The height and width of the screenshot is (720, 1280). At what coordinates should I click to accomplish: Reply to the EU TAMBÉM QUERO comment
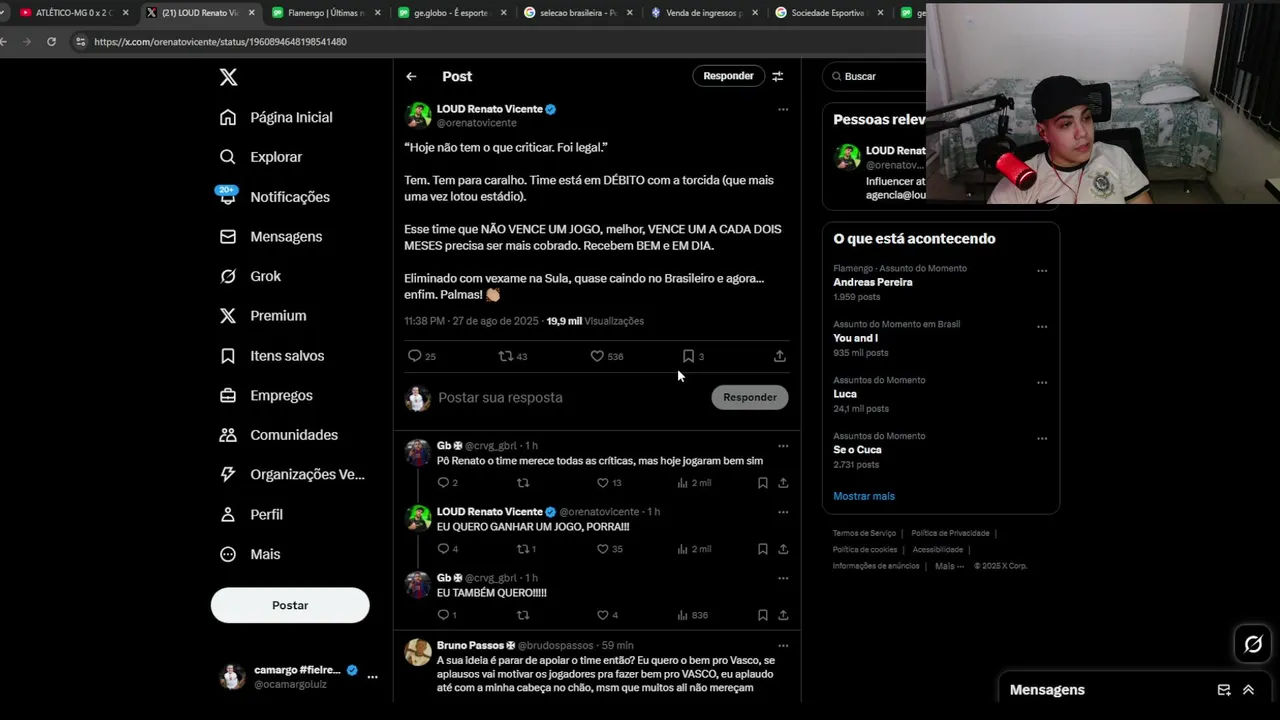(444, 615)
